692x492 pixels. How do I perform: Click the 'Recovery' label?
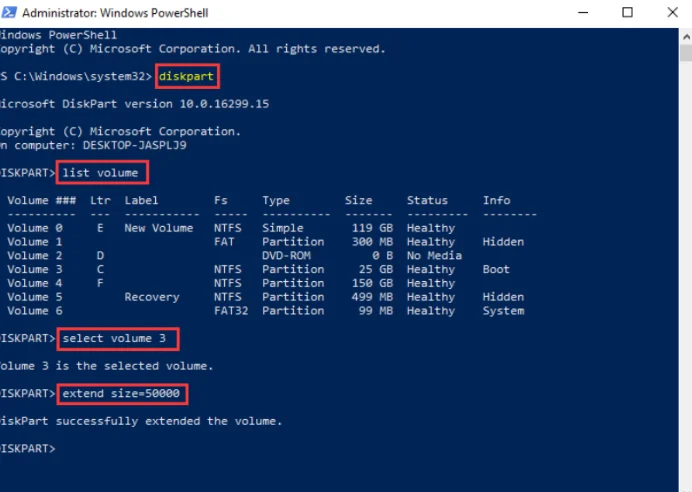pyautogui.click(x=152, y=297)
